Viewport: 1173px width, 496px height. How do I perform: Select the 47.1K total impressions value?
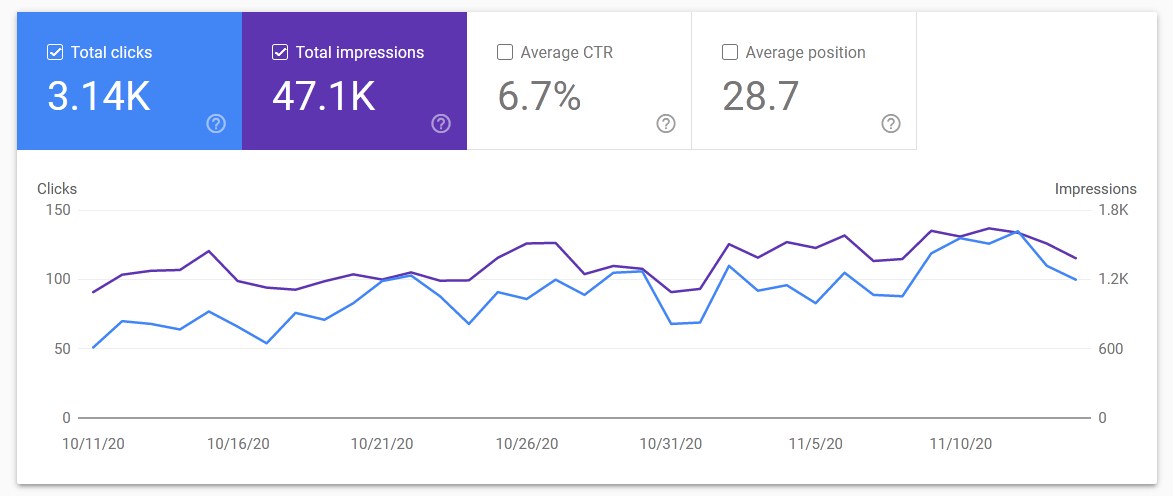pos(324,97)
